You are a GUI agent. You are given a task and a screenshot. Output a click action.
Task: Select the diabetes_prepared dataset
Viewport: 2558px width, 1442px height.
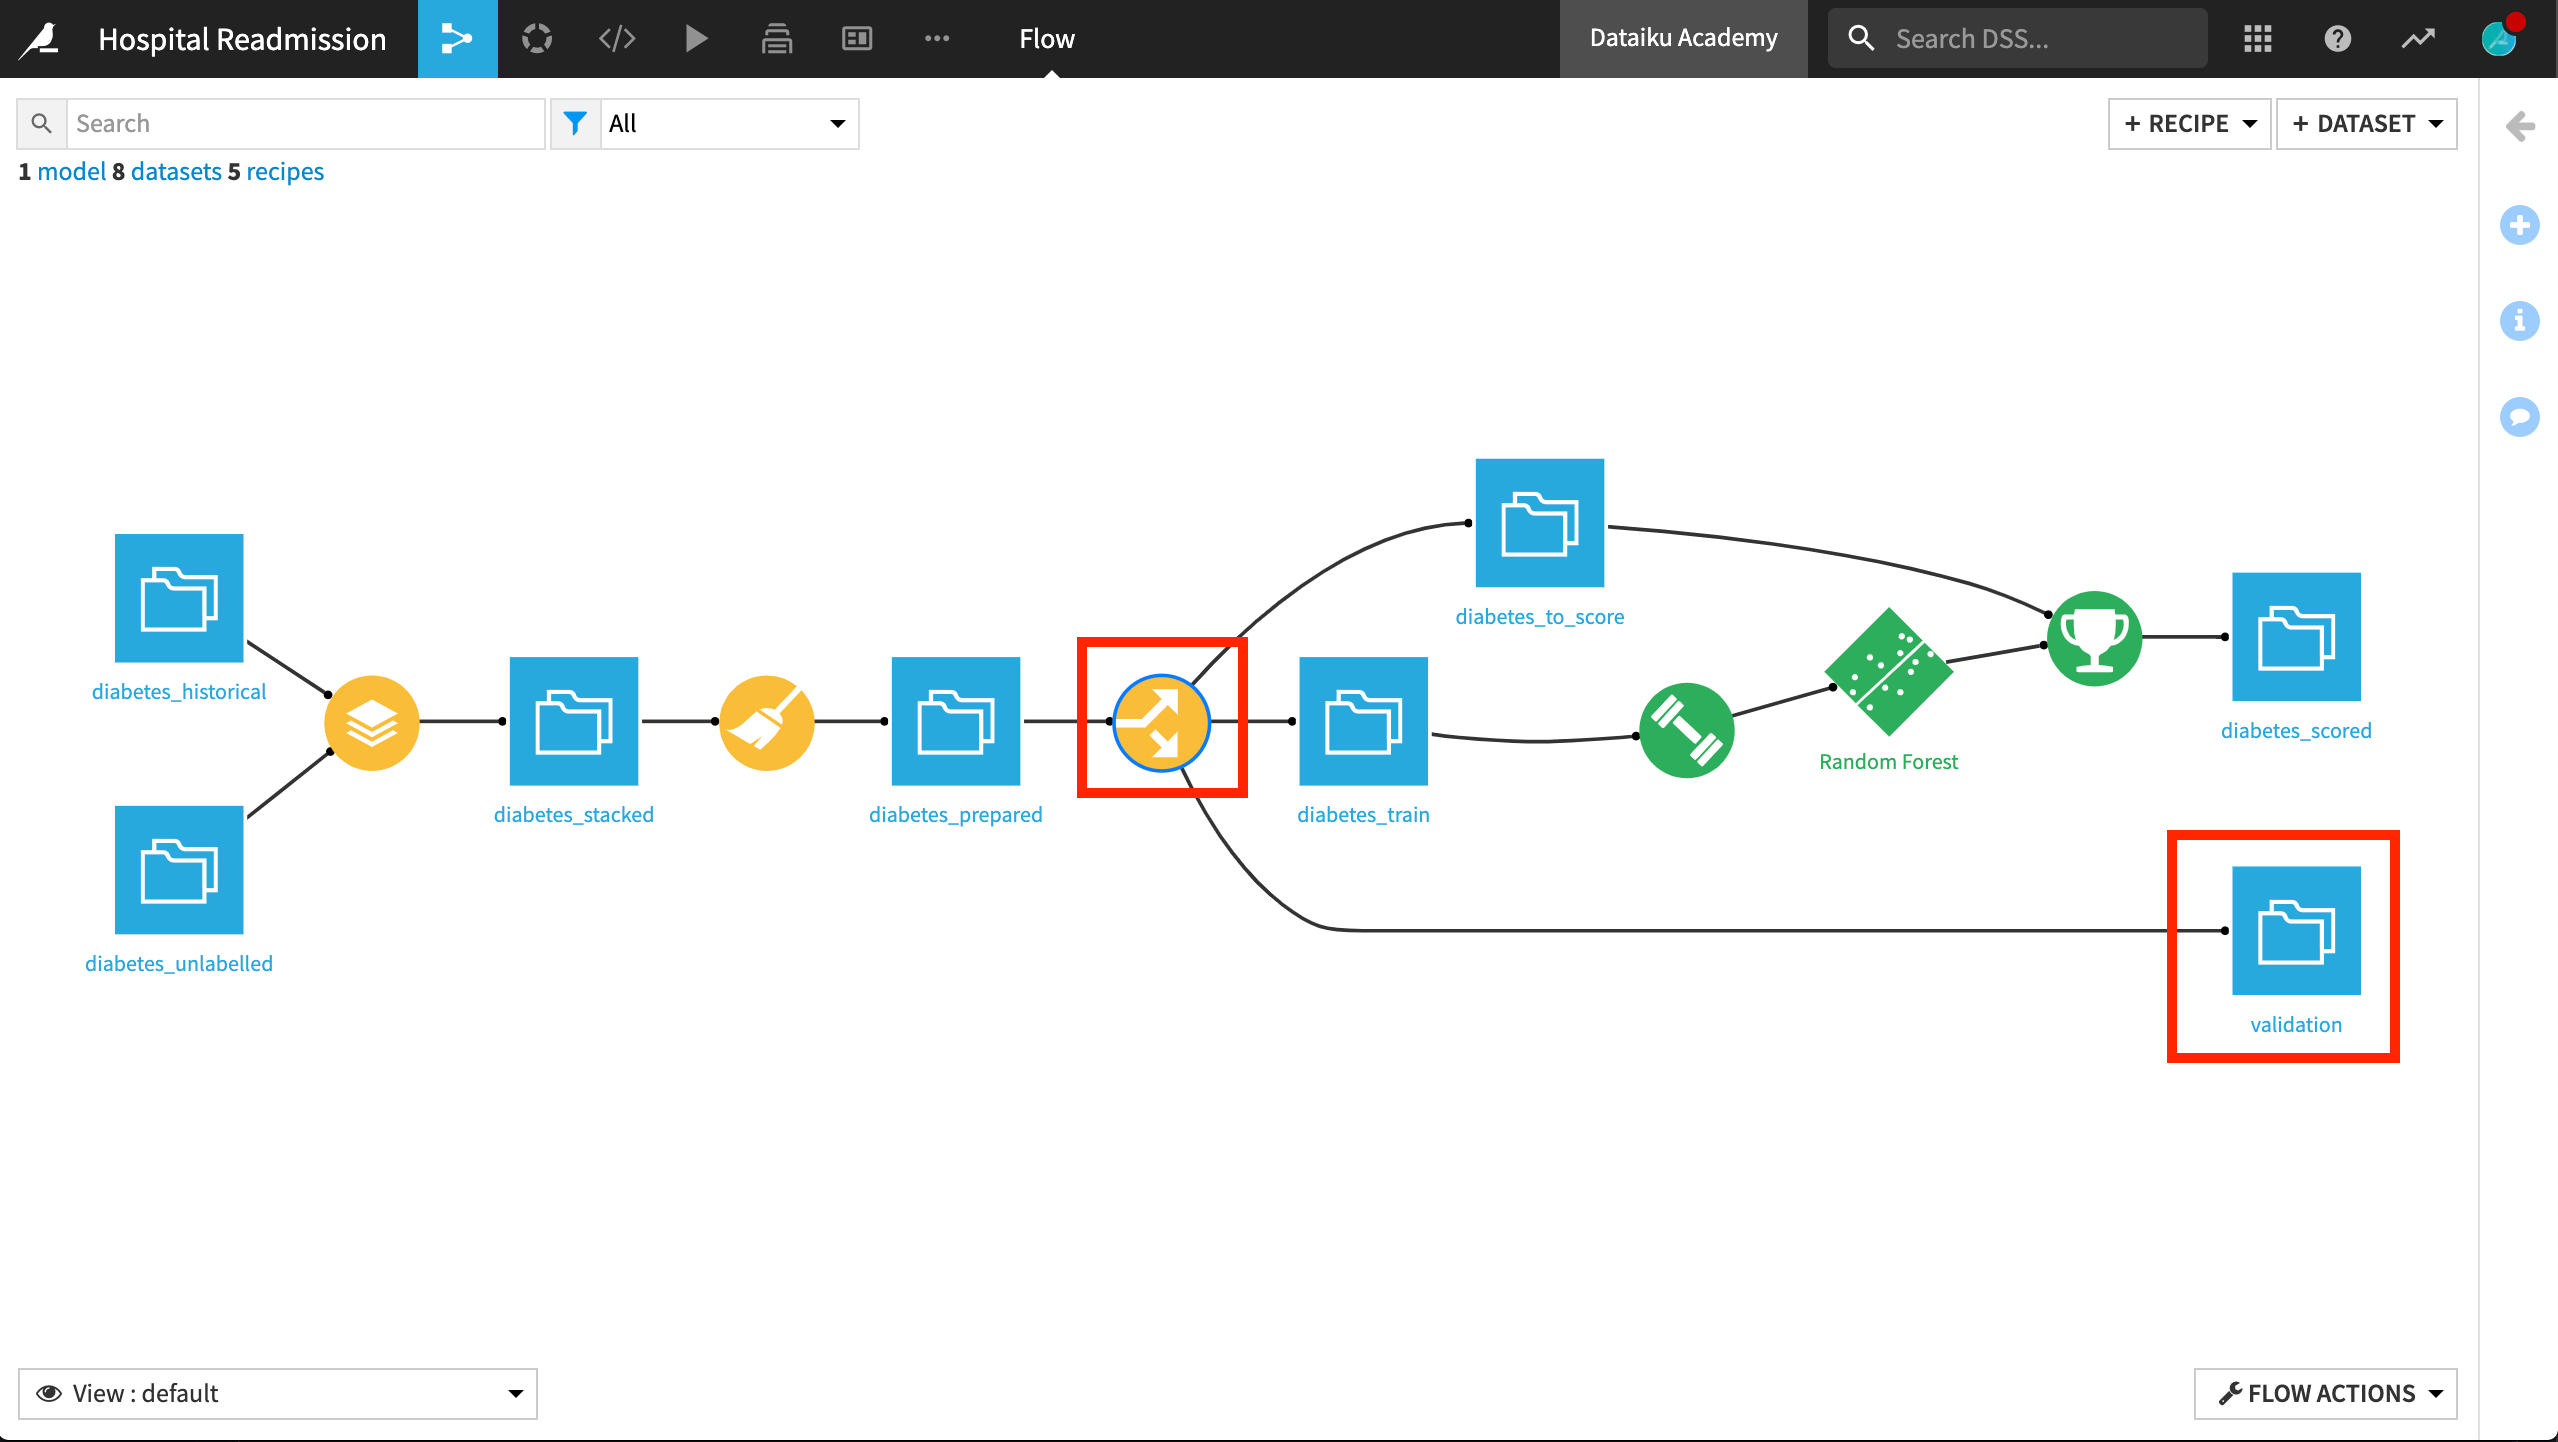click(x=956, y=721)
